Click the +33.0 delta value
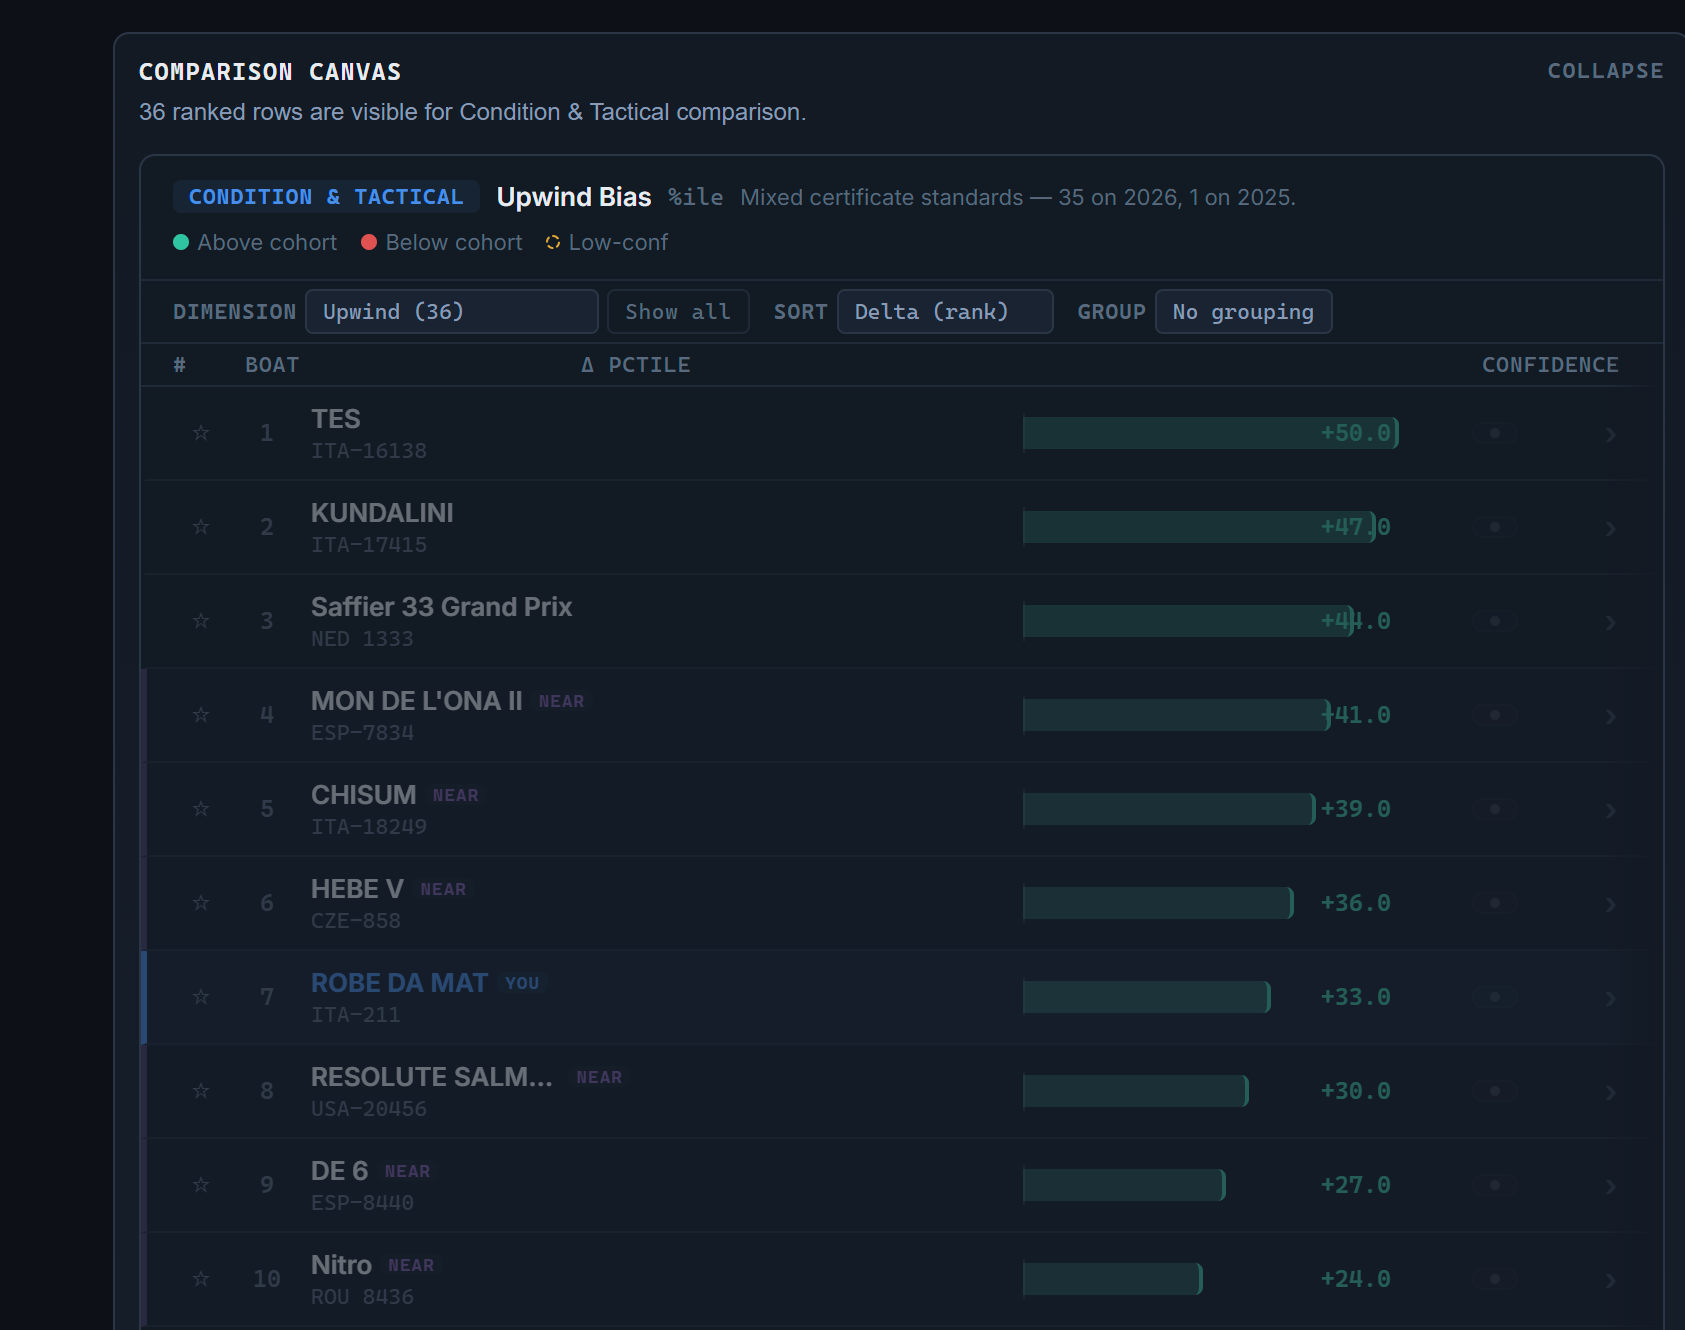The width and height of the screenshot is (1685, 1330). (x=1355, y=997)
